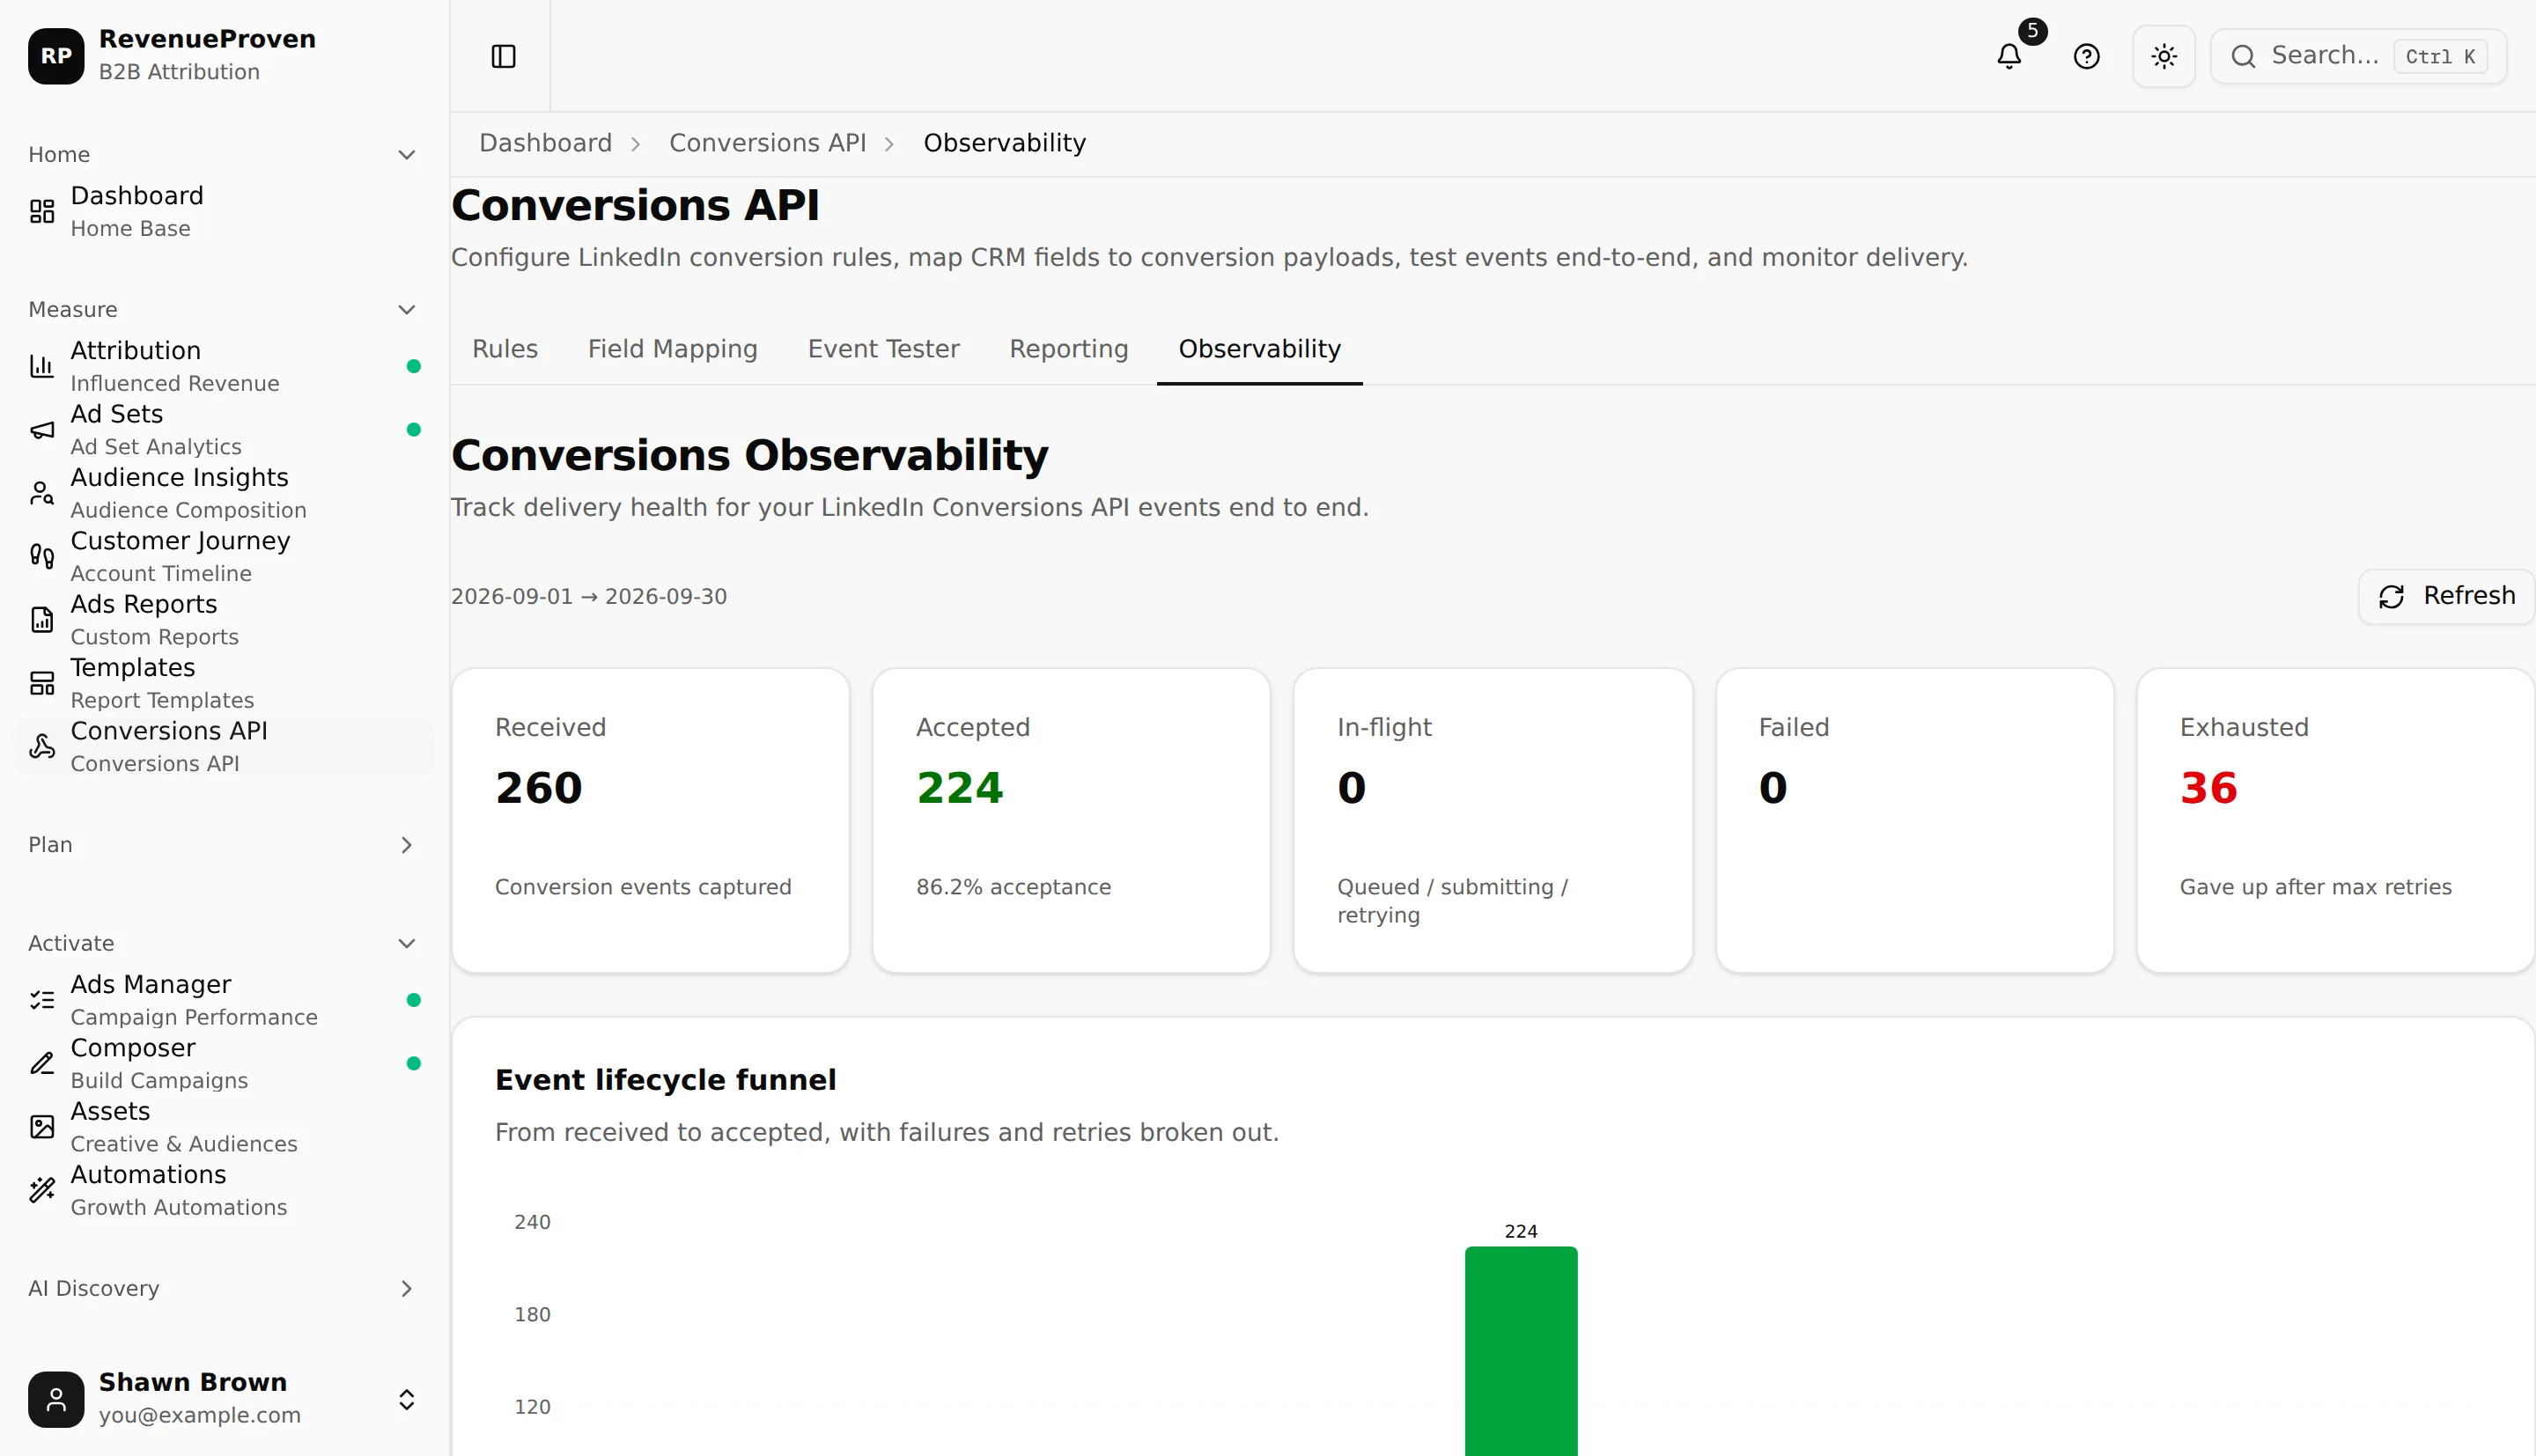This screenshot has height=1456, width=2536.
Task: Open notifications bell with 5 badge
Action: point(2009,56)
